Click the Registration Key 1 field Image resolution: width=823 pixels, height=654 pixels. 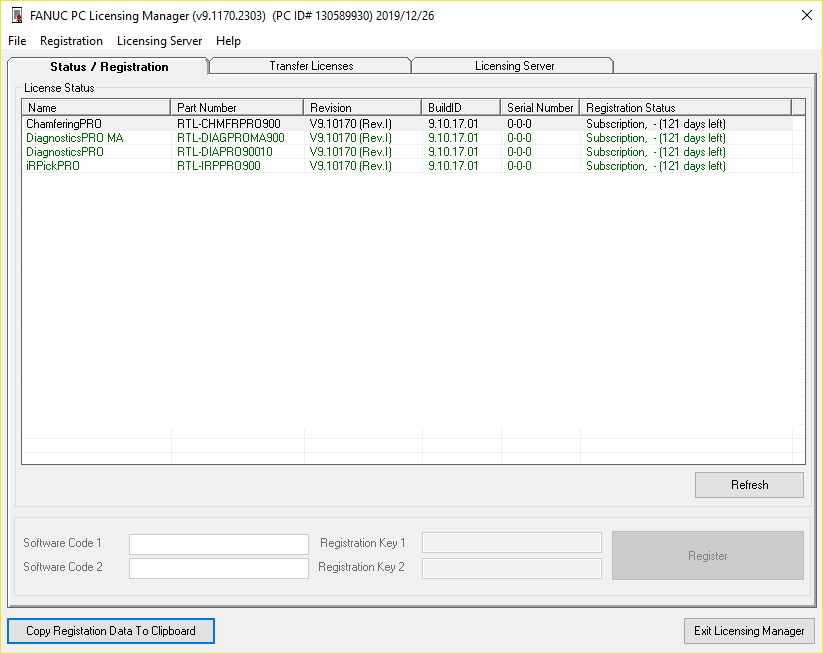512,543
